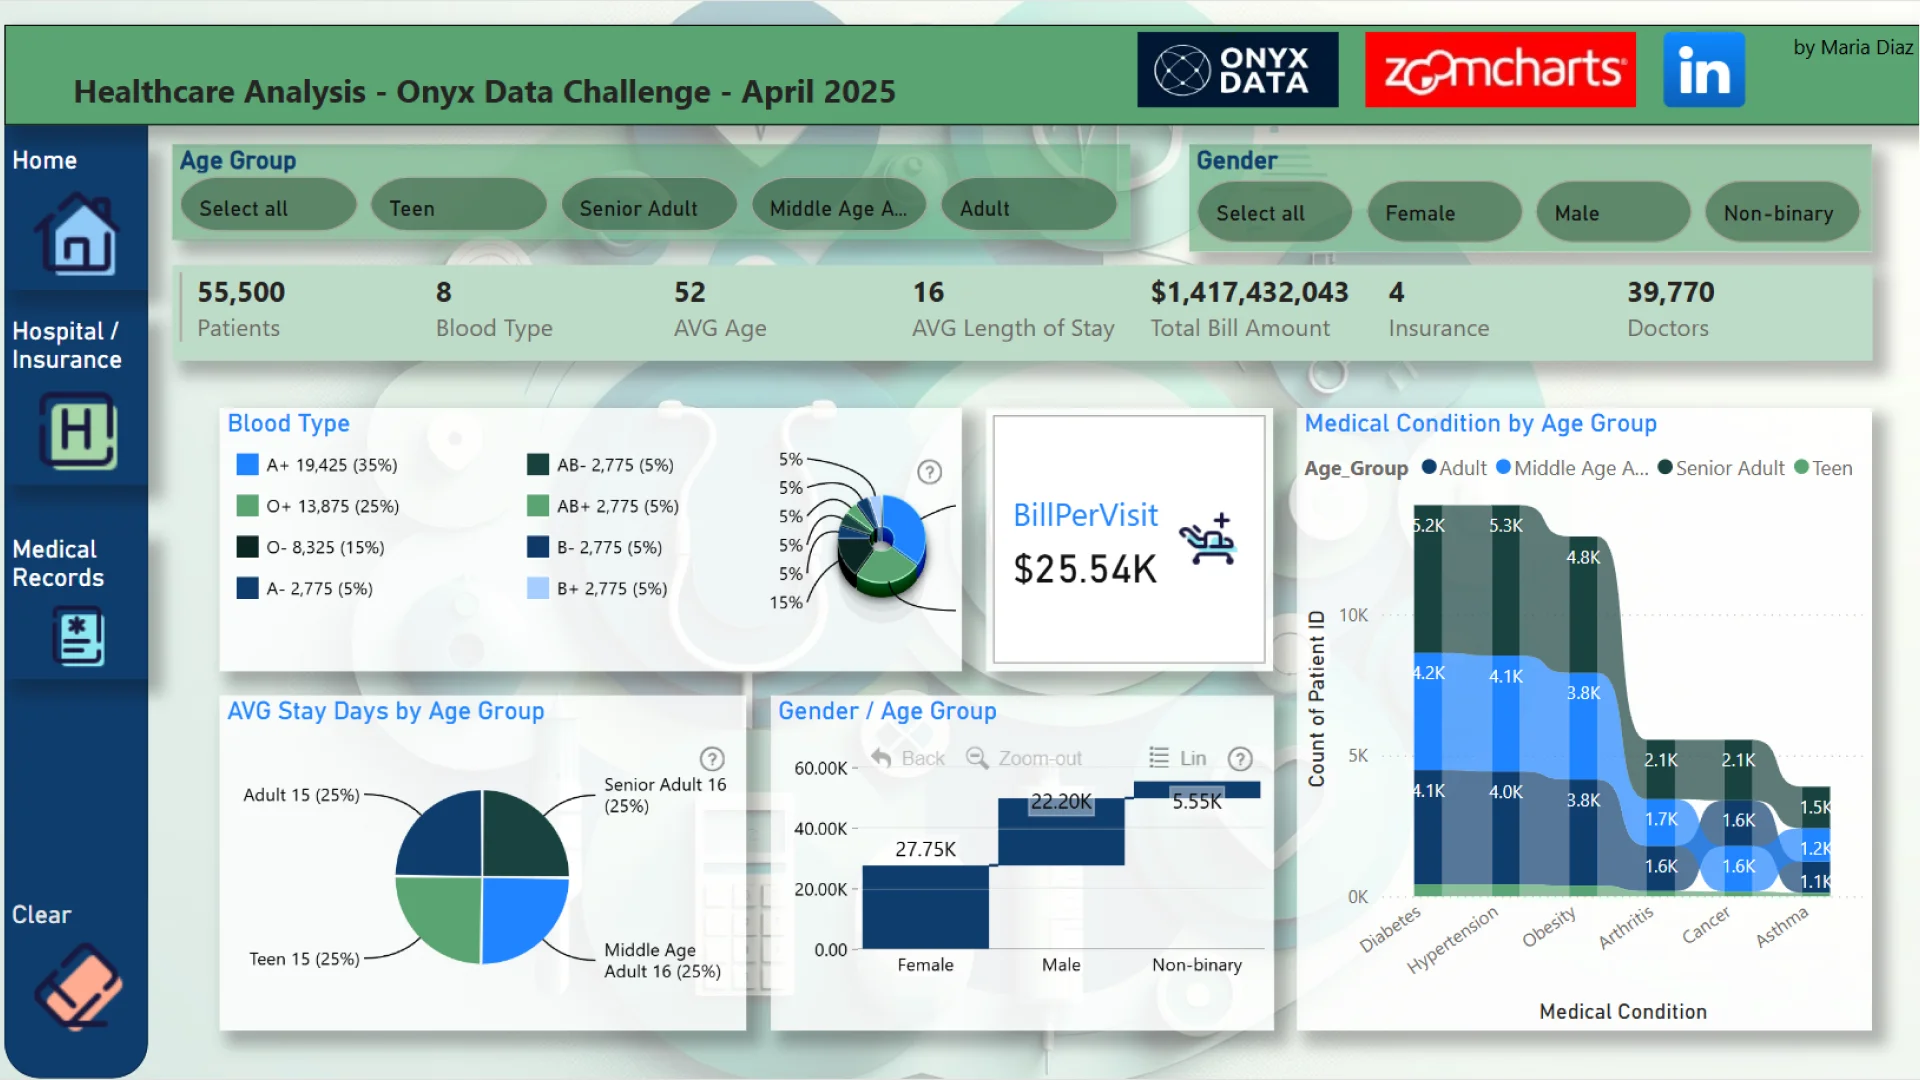
Task: Click help icon on Blood Type chart
Action: 929,472
